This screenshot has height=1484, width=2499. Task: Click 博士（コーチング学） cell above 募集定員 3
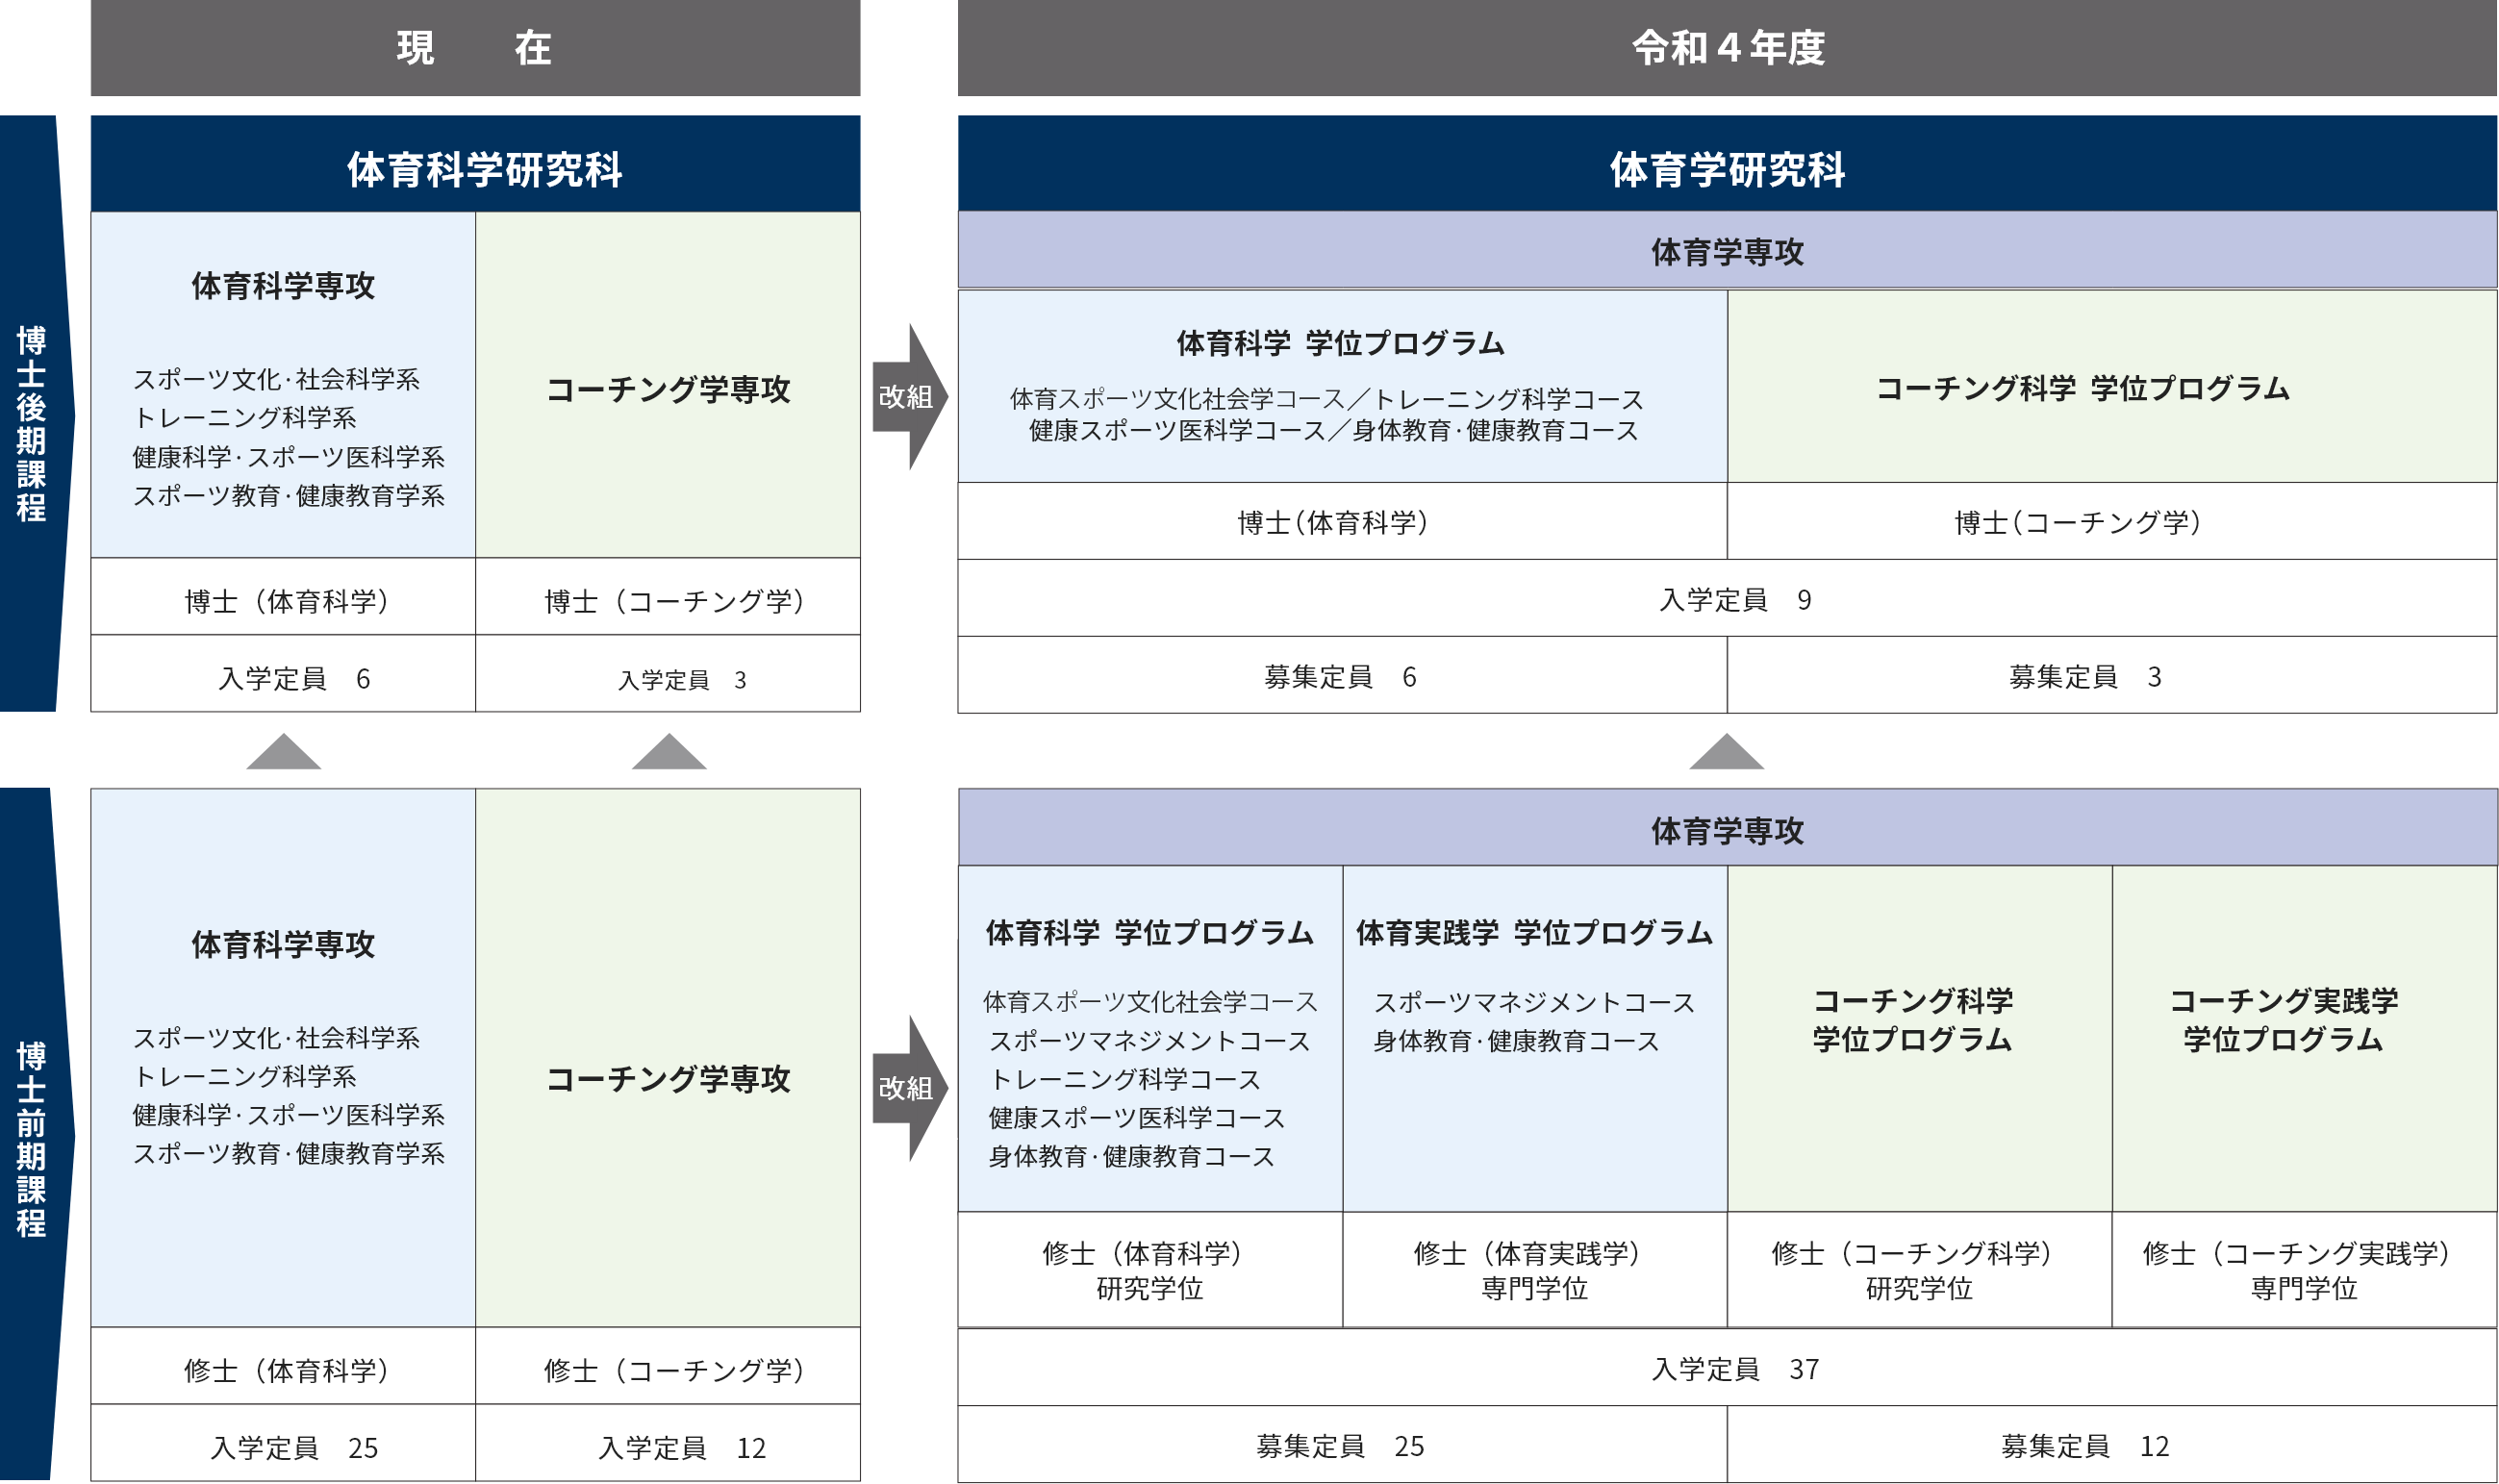tap(2112, 521)
